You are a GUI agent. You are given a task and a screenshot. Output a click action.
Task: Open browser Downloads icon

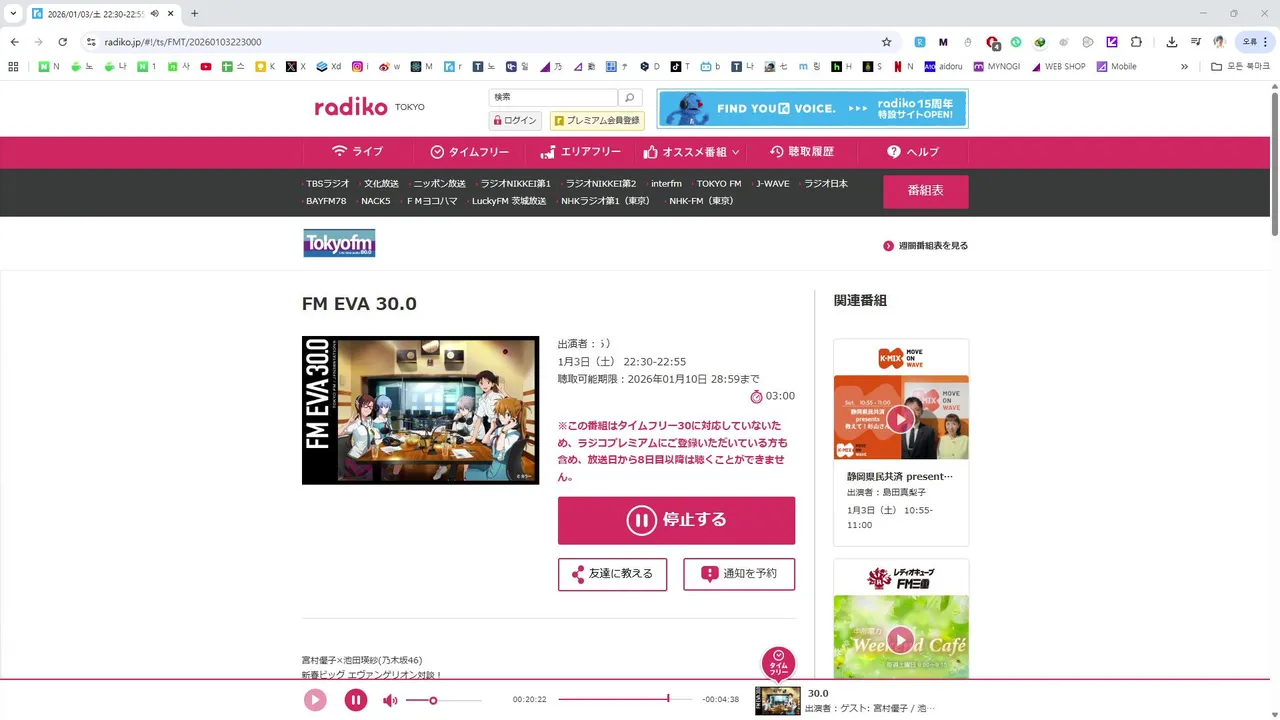click(1171, 42)
